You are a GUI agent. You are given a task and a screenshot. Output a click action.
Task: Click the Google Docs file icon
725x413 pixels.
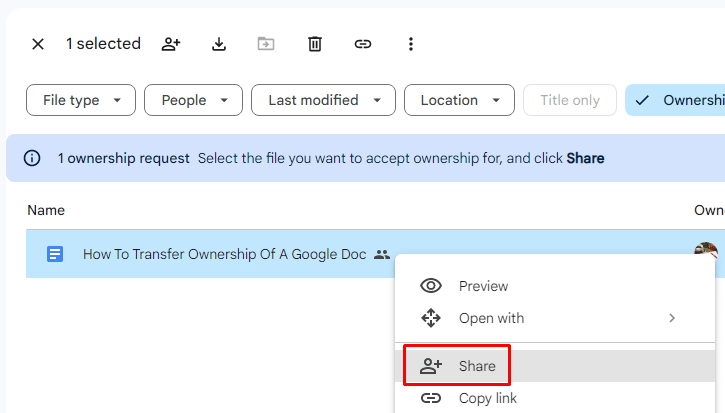coord(56,254)
